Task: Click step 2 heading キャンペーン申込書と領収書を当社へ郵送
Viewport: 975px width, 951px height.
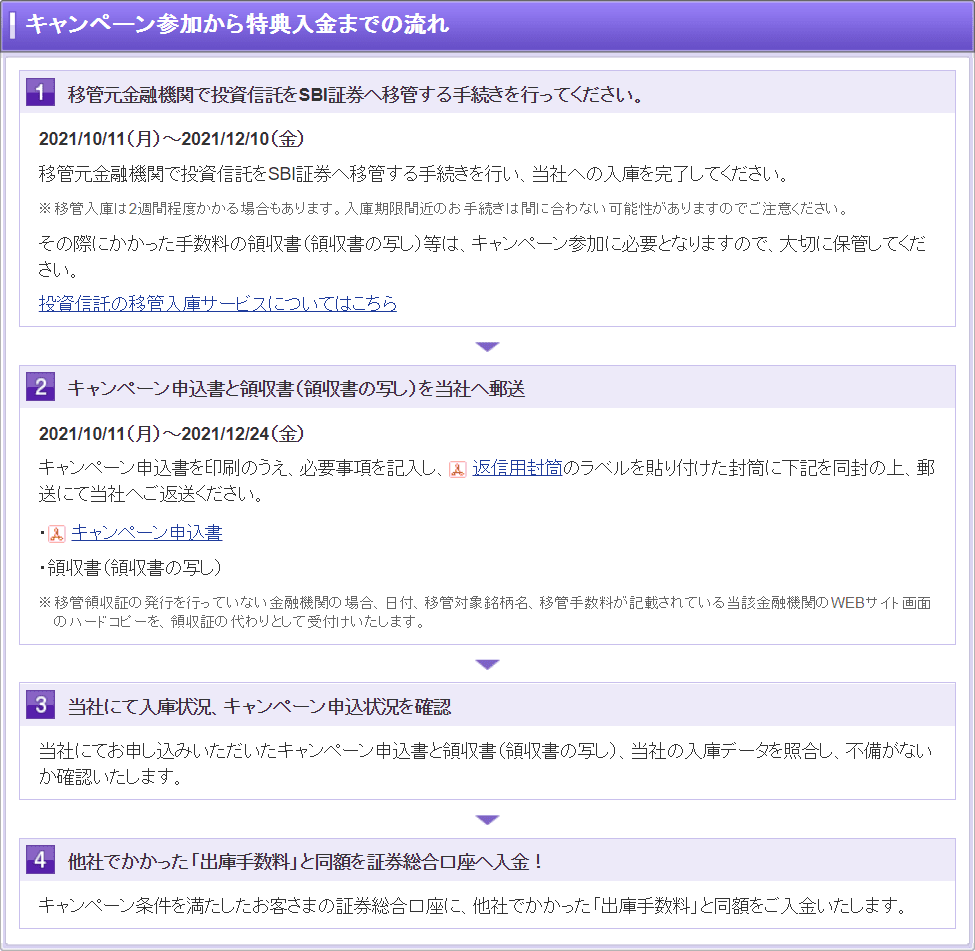Action: (296, 389)
